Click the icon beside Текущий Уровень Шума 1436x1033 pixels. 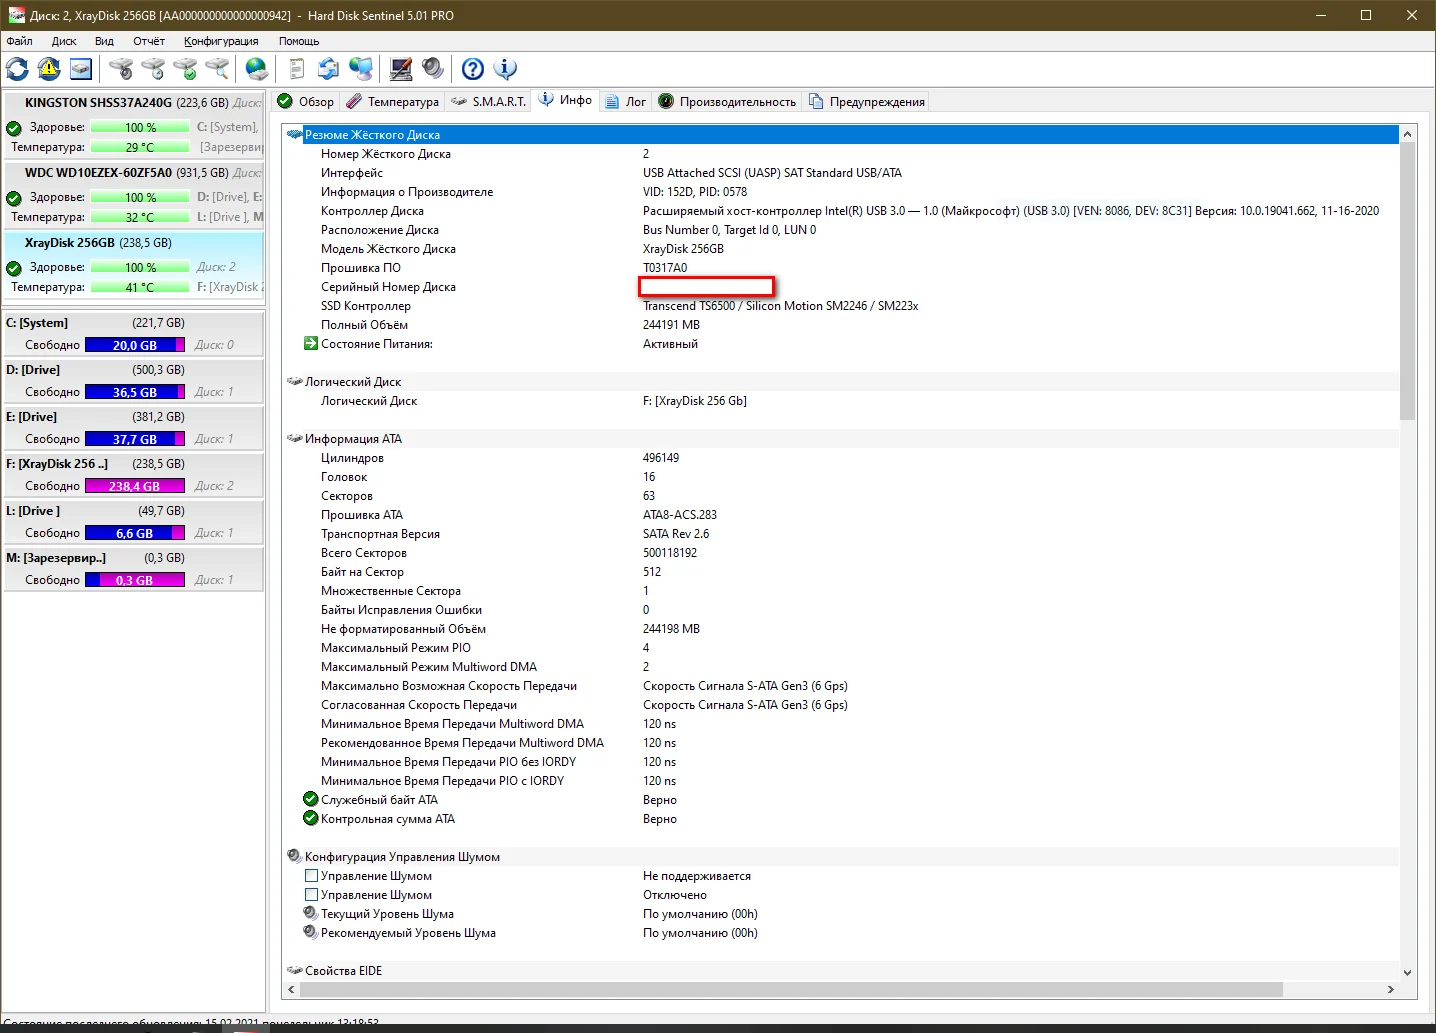pyautogui.click(x=311, y=914)
